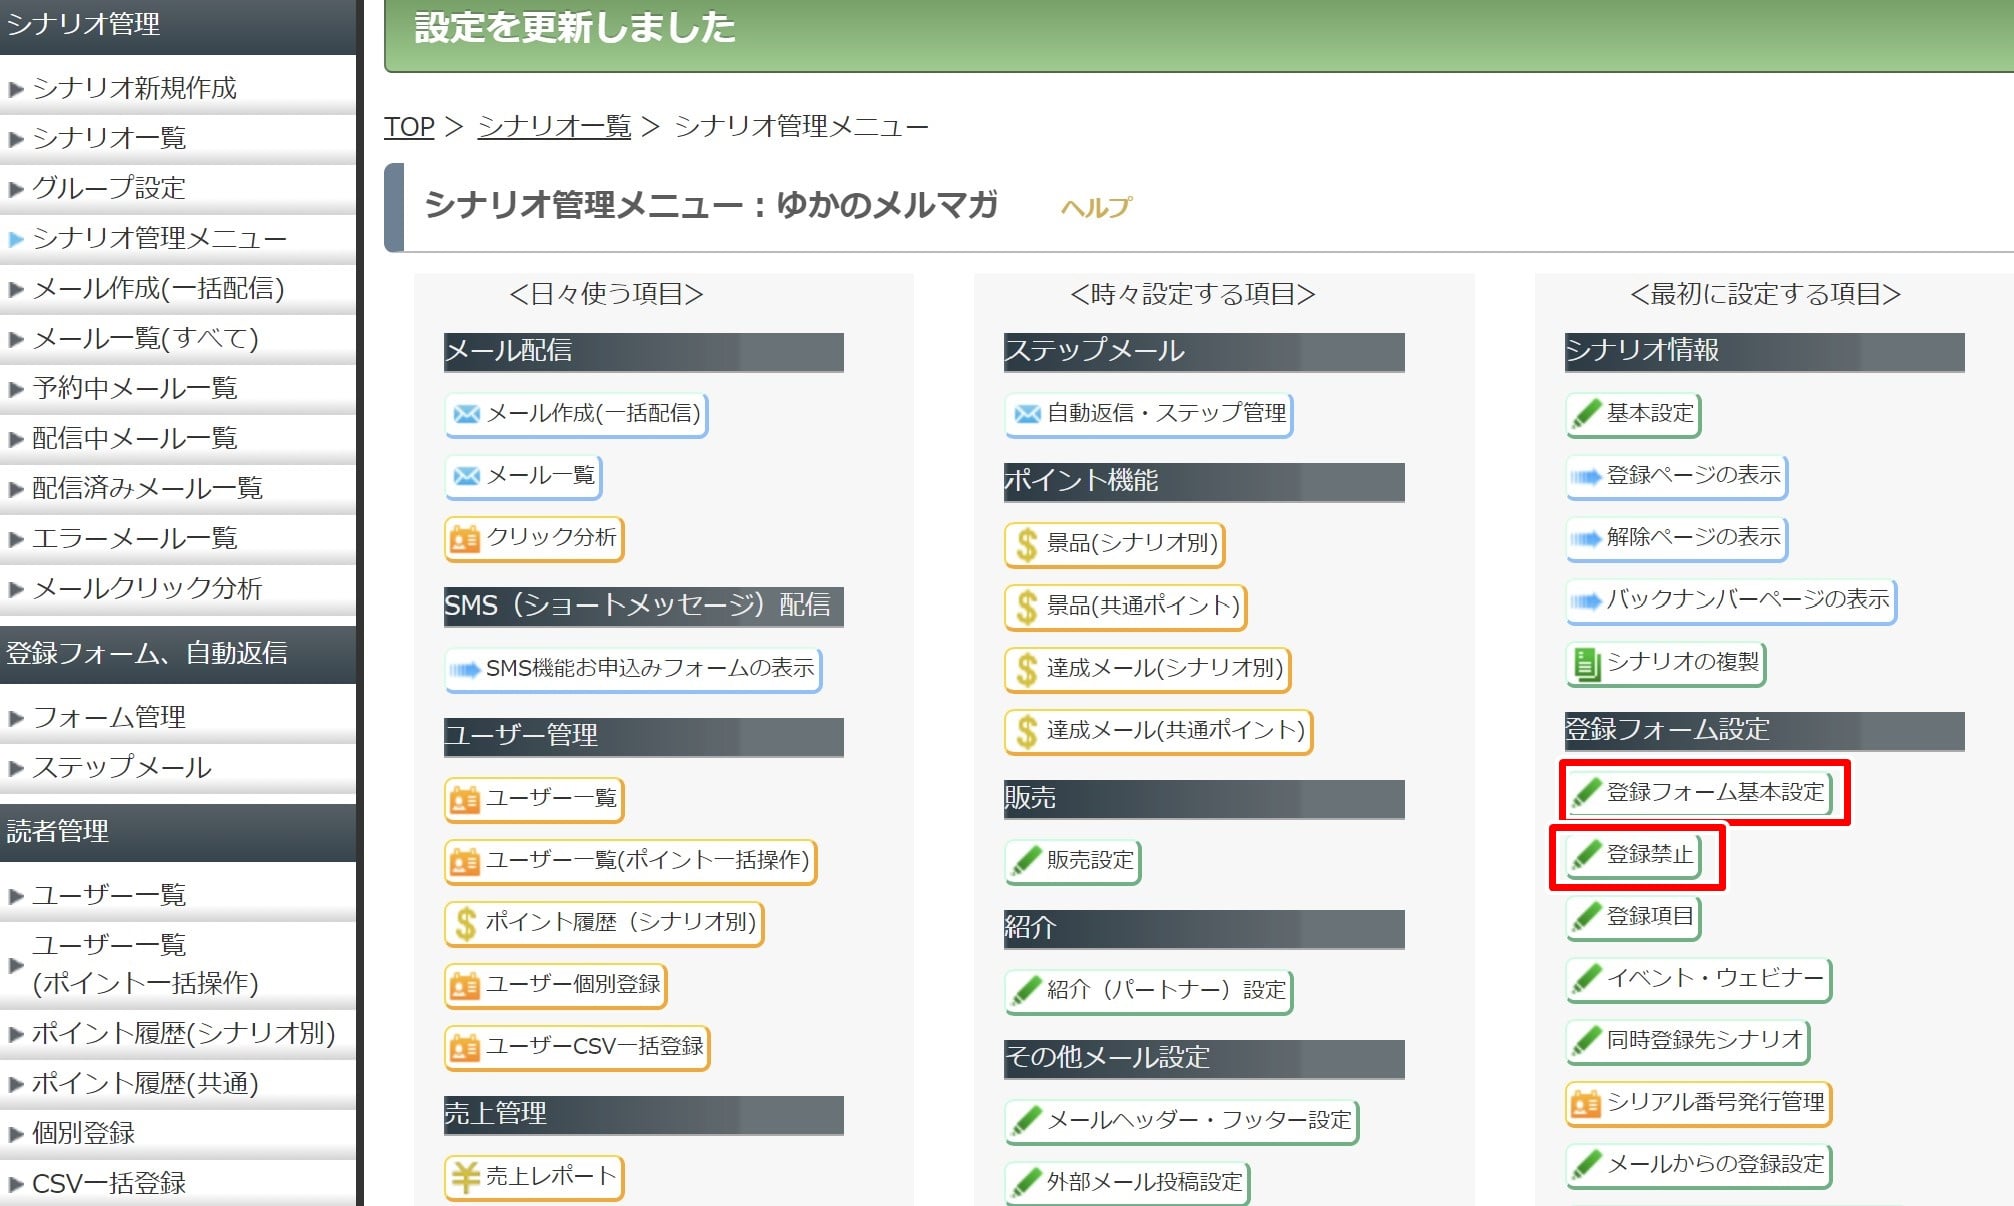The width and height of the screenshot is (2014, 1206).
Task: Click icon on center ユーザー一覧 button
Action: (x=465, y=800)
